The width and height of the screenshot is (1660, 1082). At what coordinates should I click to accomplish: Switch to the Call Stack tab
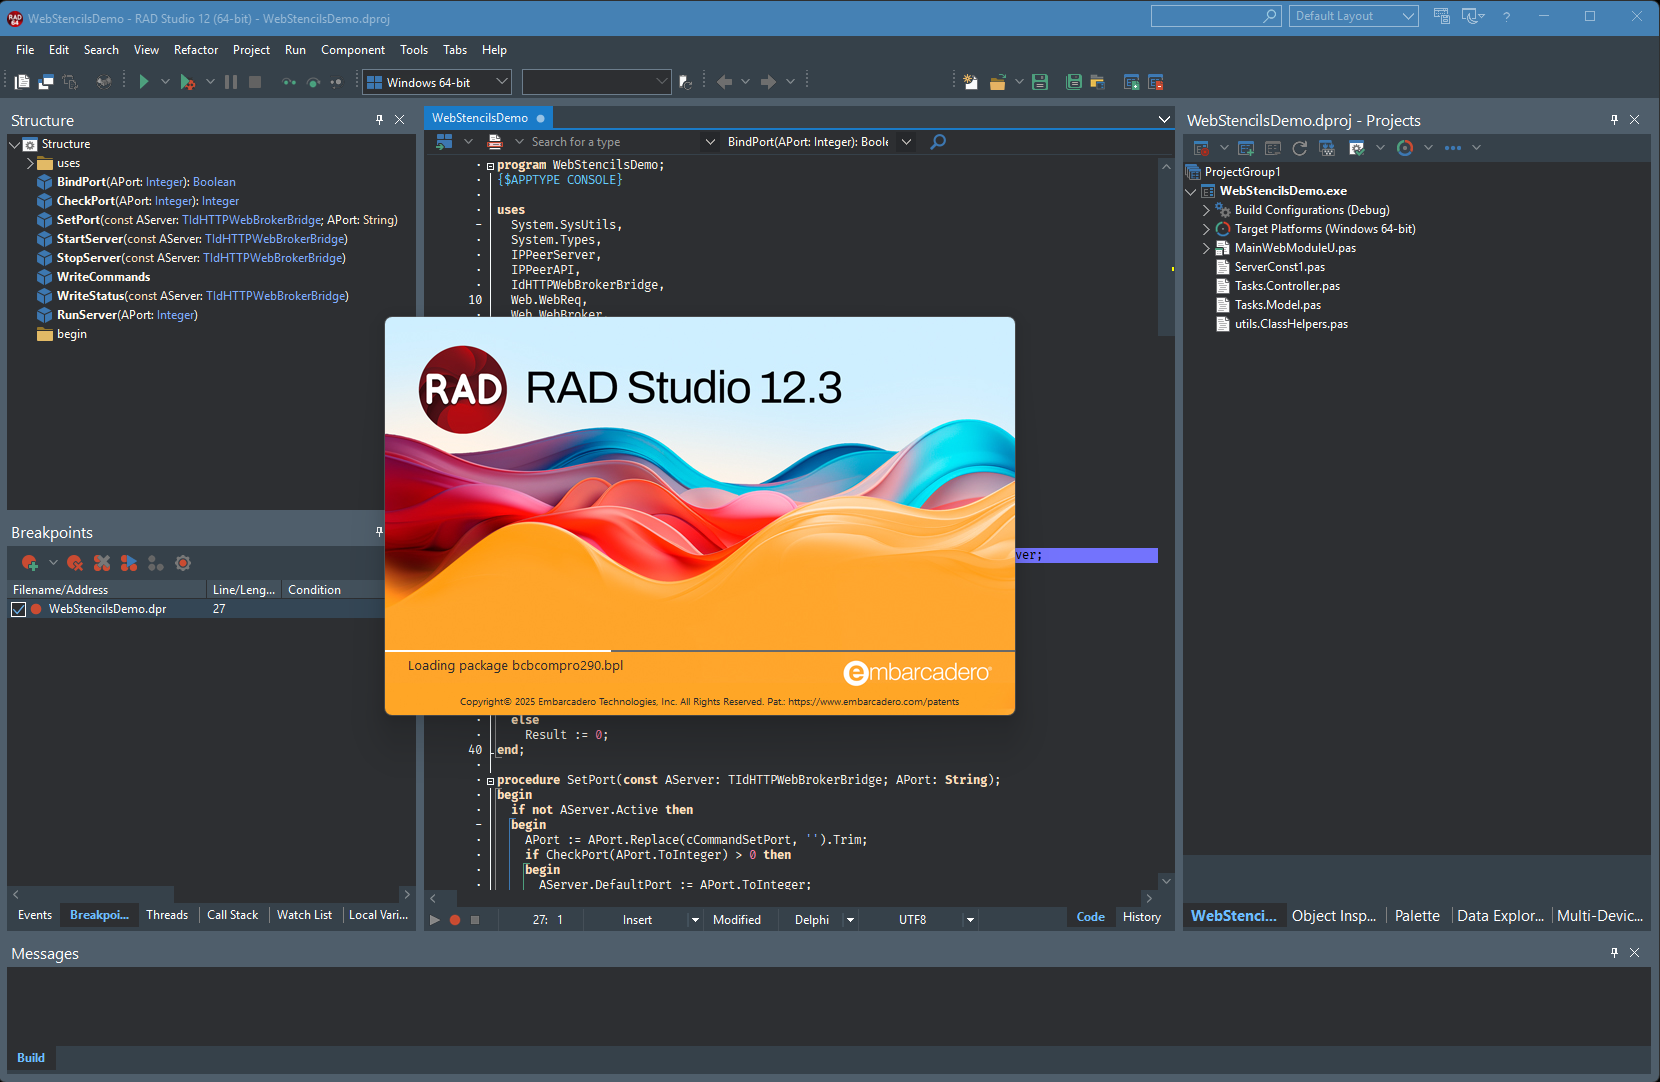pos(232,915)
